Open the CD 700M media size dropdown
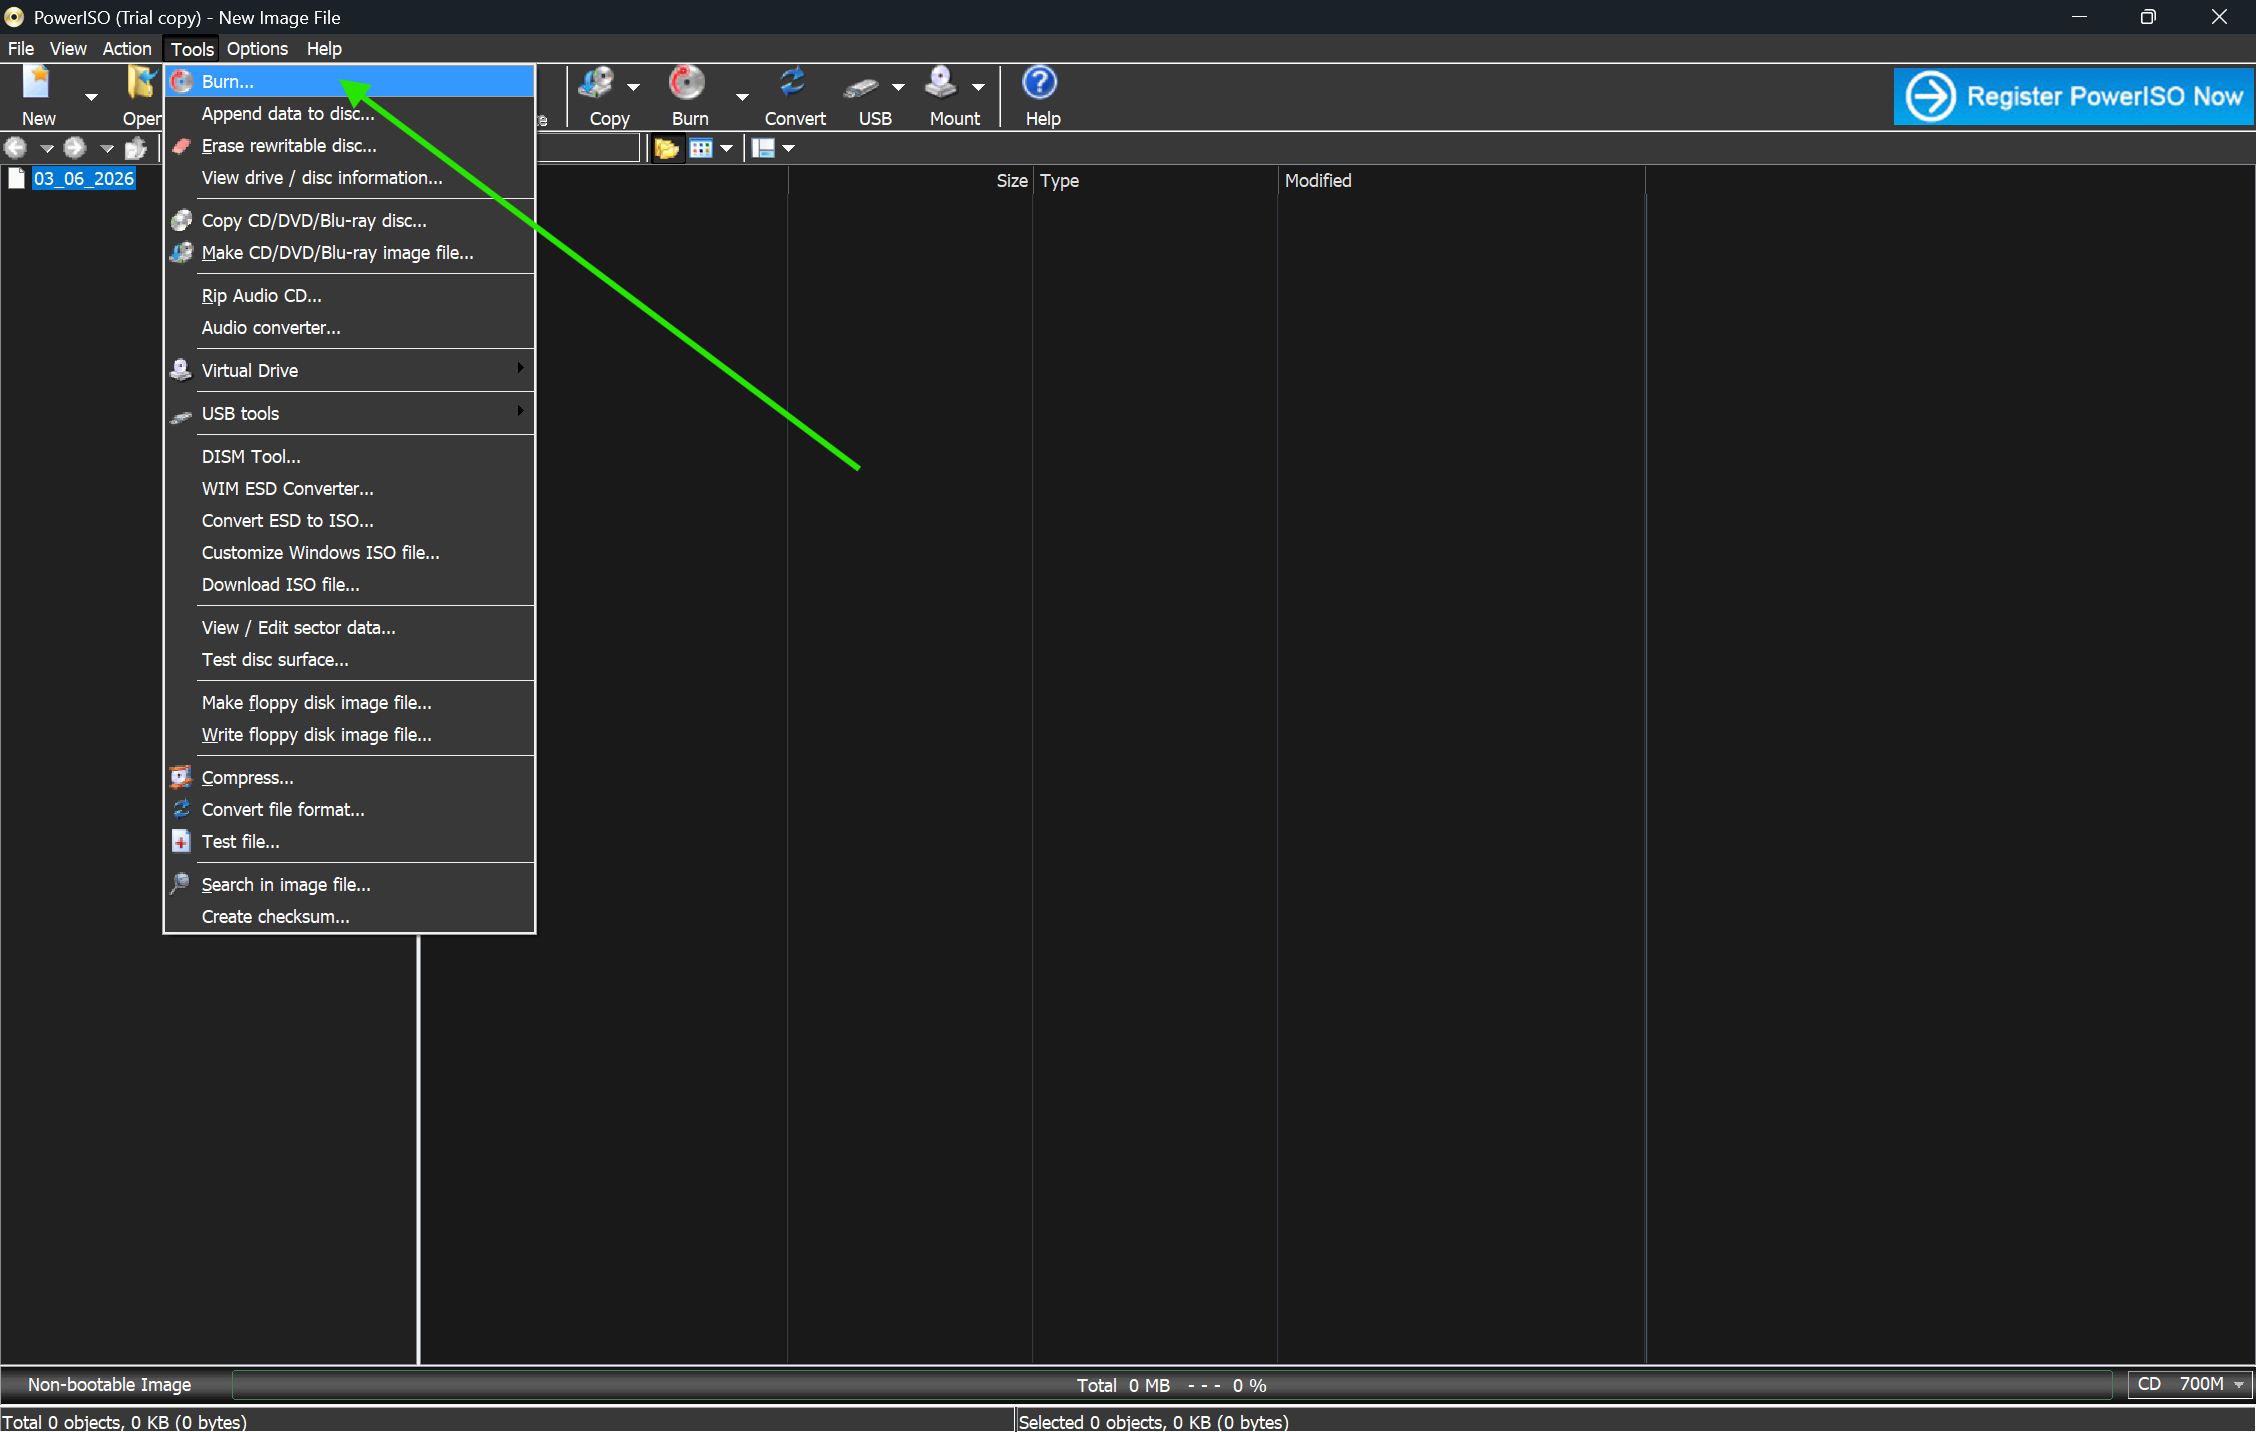The height and width of the screenshot is (1432, 2256). 2190,1384
